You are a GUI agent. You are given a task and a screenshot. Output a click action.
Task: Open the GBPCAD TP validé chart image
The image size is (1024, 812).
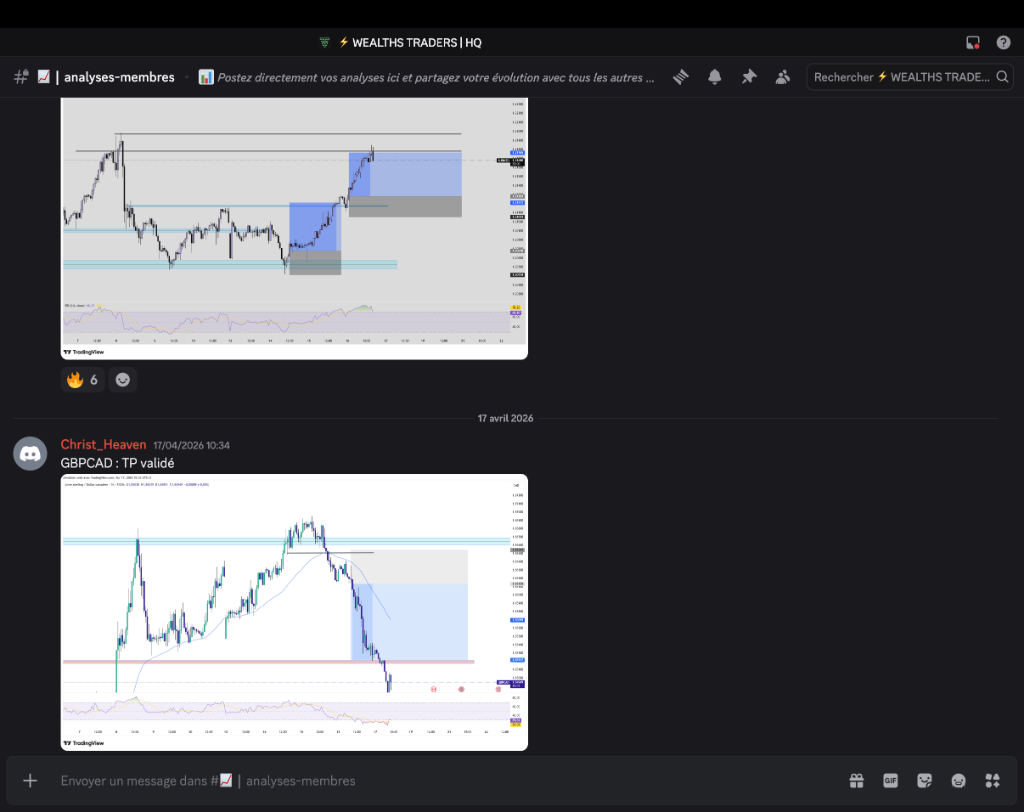coord(294,612)
